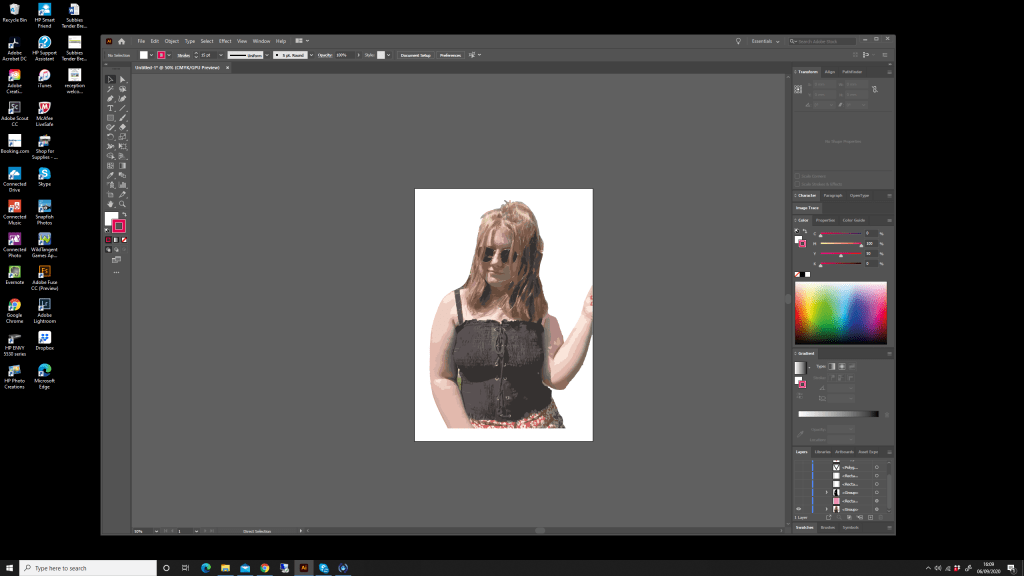
Task: Select the Magic Wand tool
Action: coord(110,88)
